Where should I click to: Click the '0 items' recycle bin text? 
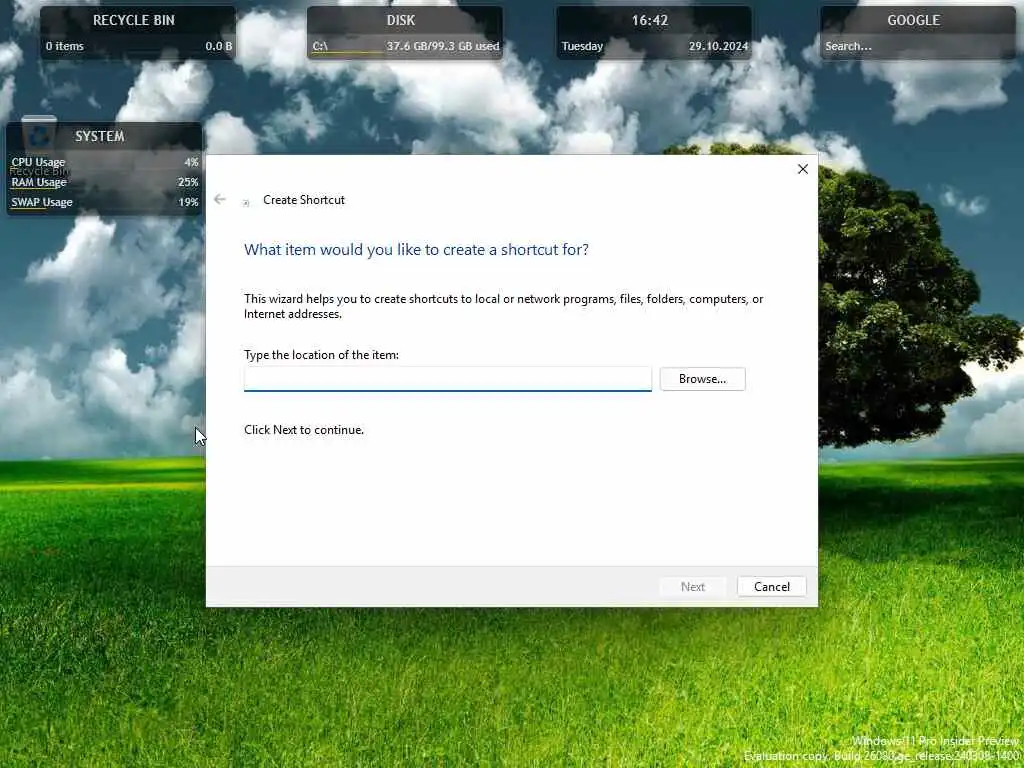click(x=65, y=46)
